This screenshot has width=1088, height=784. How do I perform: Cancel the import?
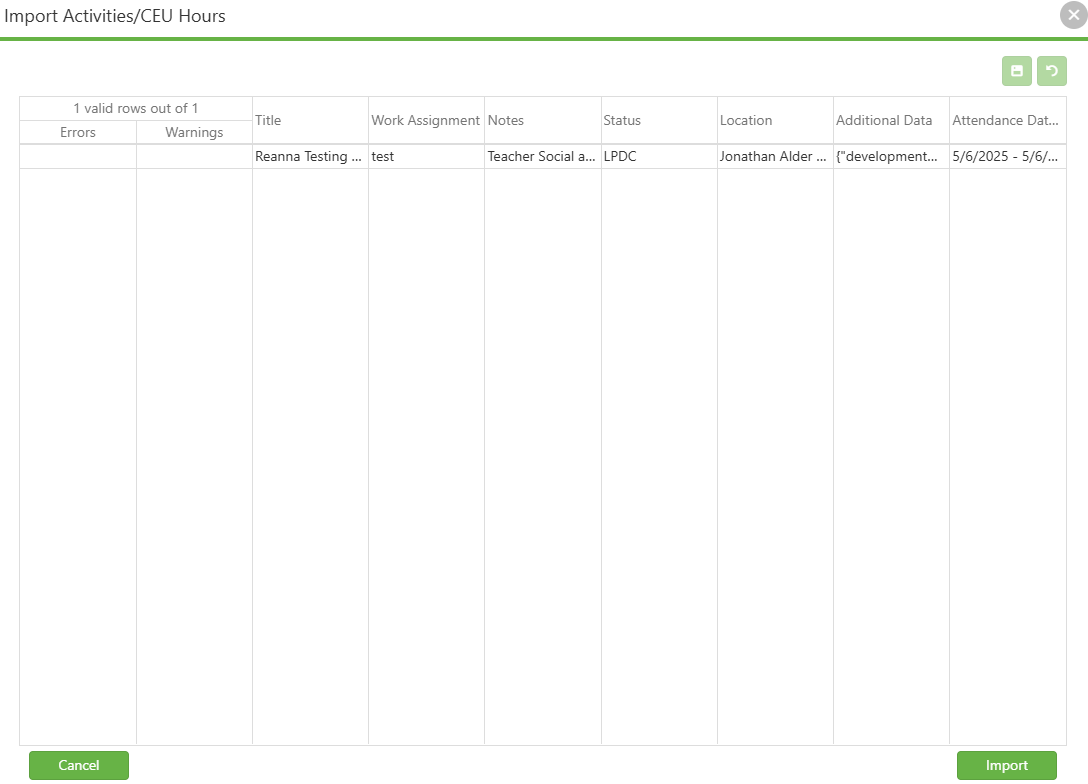tap(78, 765)
